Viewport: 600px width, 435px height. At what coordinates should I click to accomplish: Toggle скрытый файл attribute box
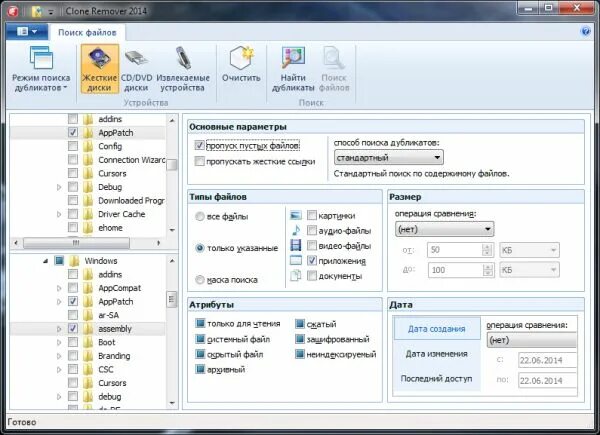click(200, 354)
